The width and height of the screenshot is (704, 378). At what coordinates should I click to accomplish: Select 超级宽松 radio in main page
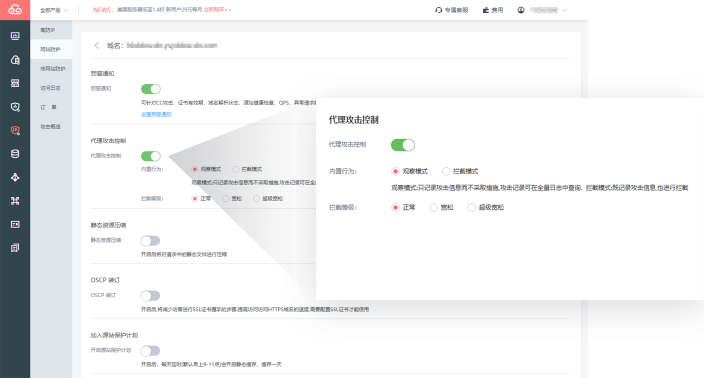pyautogui.click(x=256, y=198)
